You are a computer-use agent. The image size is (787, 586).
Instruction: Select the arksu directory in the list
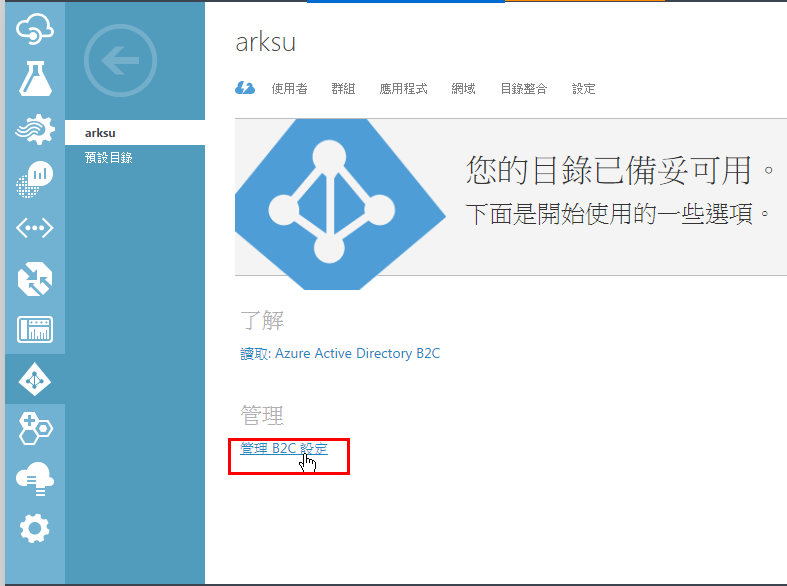[x=135, y=133]
